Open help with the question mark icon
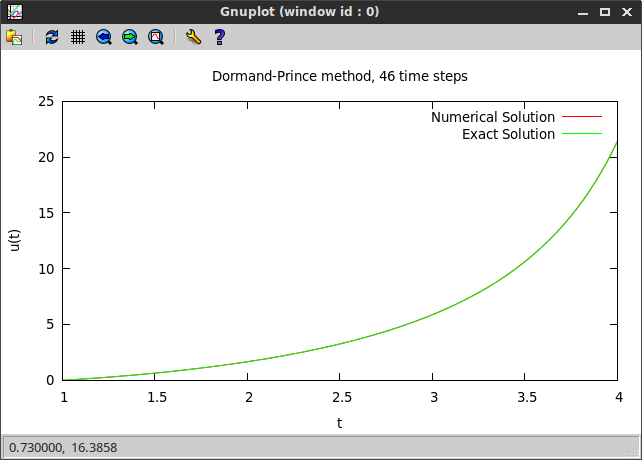 point(219,37)
